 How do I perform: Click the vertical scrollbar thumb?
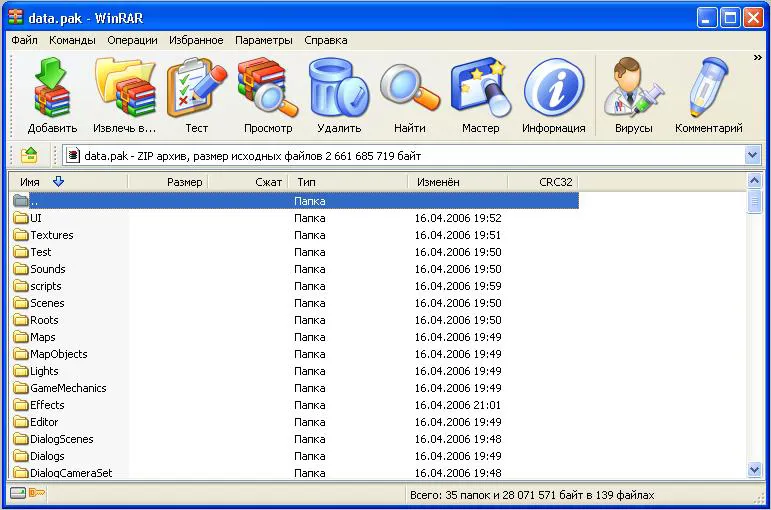(x=754, y=202)
